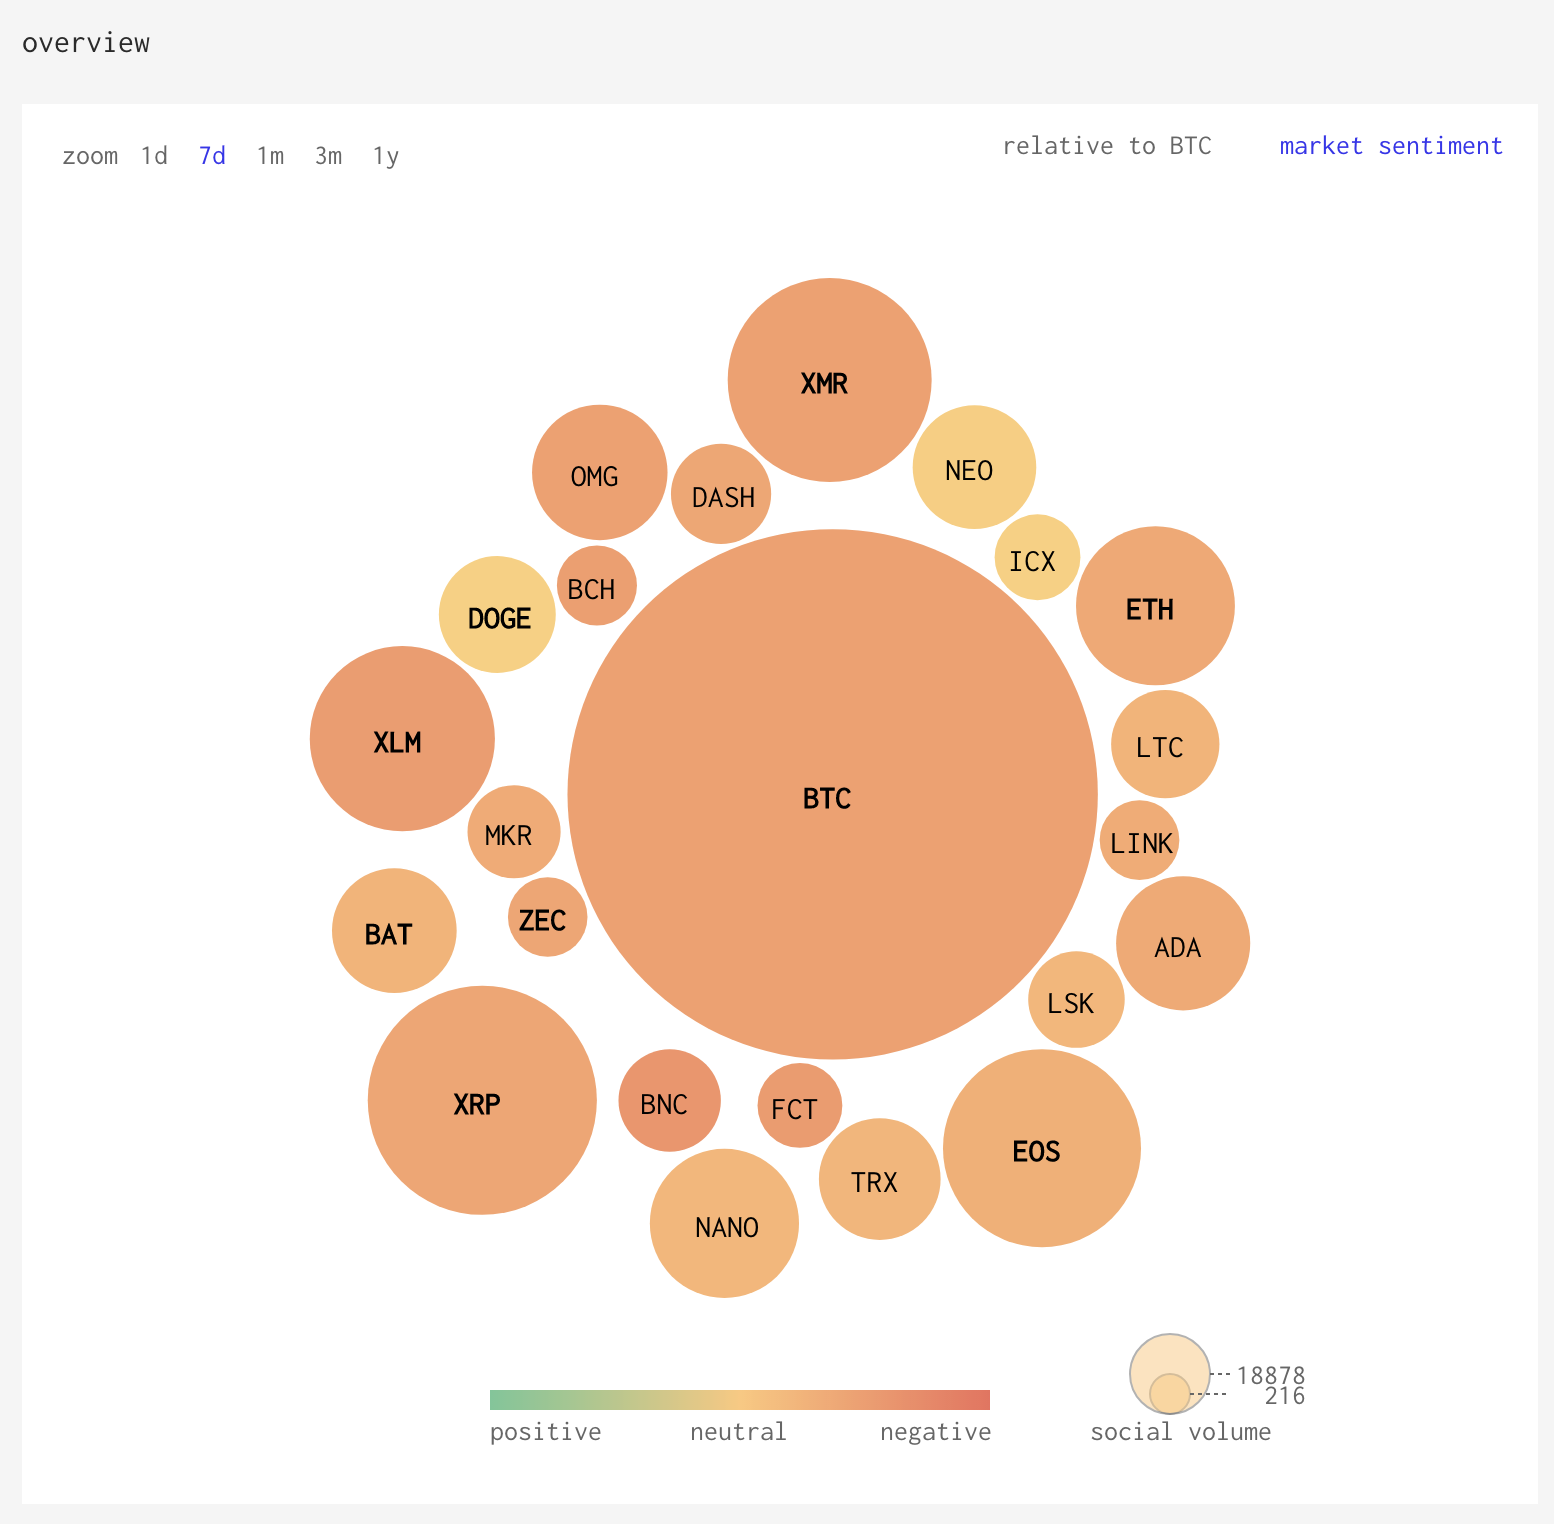Select the MKR bubble

click(514, 832)
